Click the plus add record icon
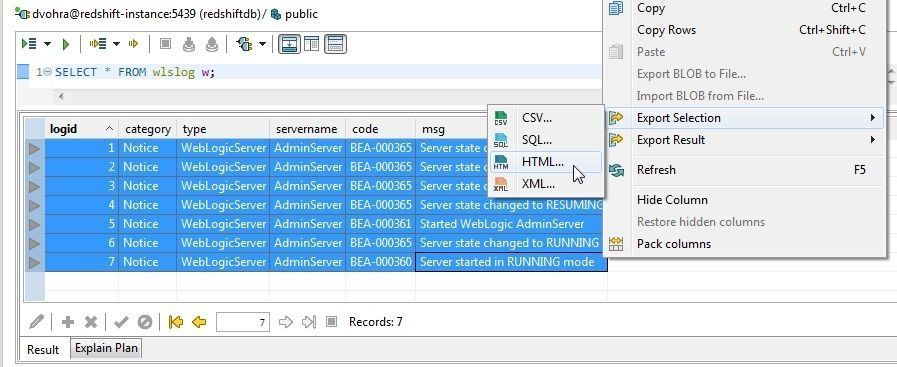This screenshot has height=367, width=897. click(x=68, y=322)
